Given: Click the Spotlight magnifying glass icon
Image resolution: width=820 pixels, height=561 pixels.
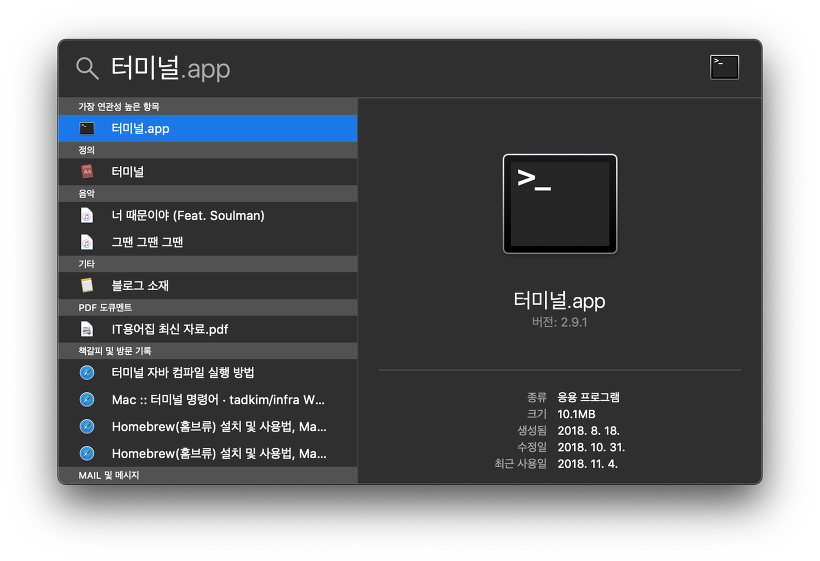Looking at the screenshot, I should click(x=87, y=68).
